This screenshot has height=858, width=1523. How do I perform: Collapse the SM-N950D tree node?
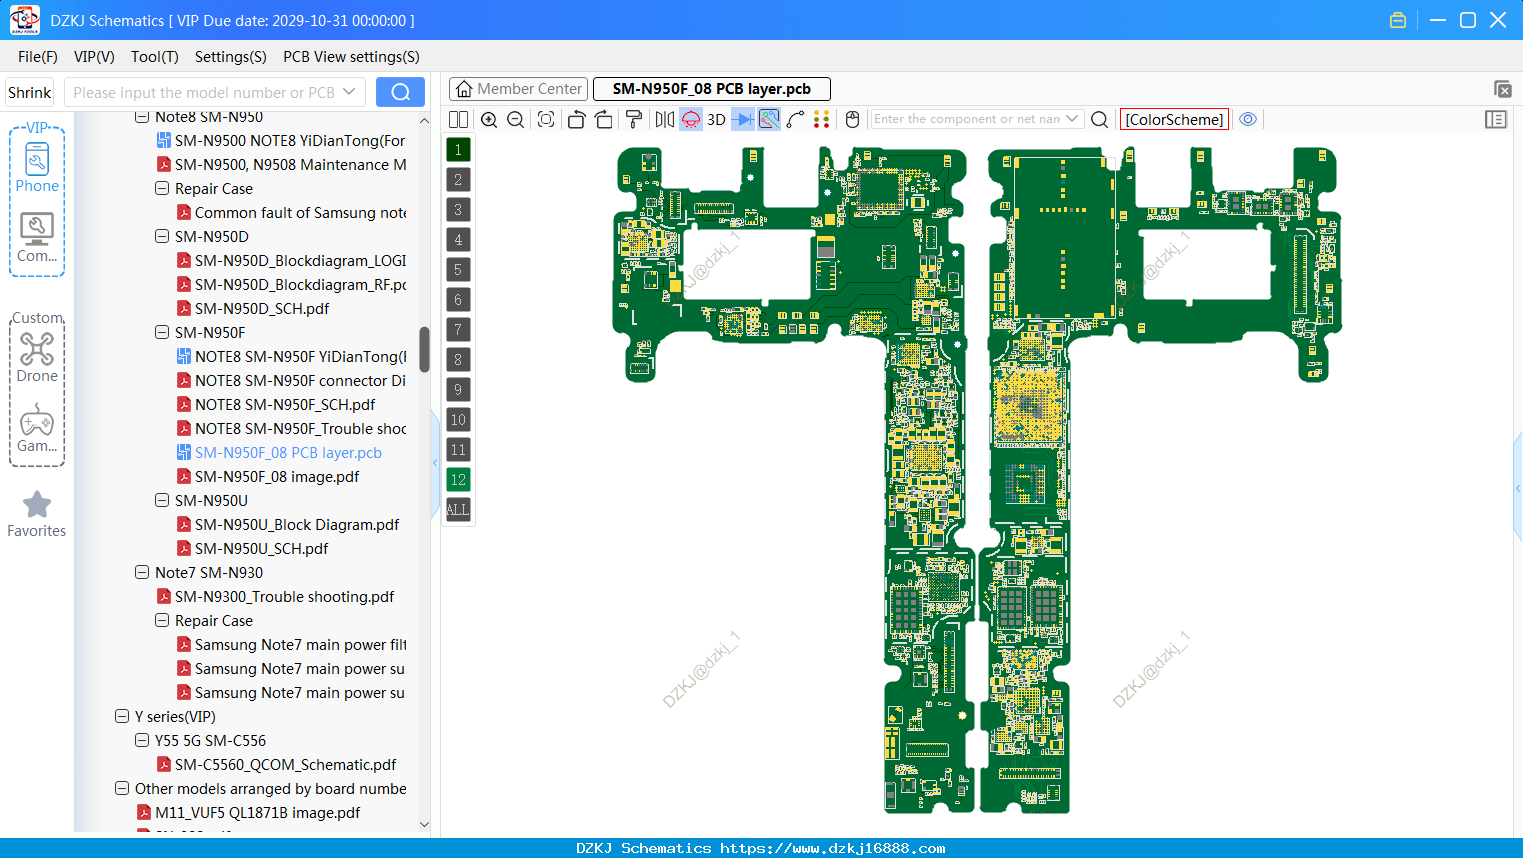click(x=162, y=236)
